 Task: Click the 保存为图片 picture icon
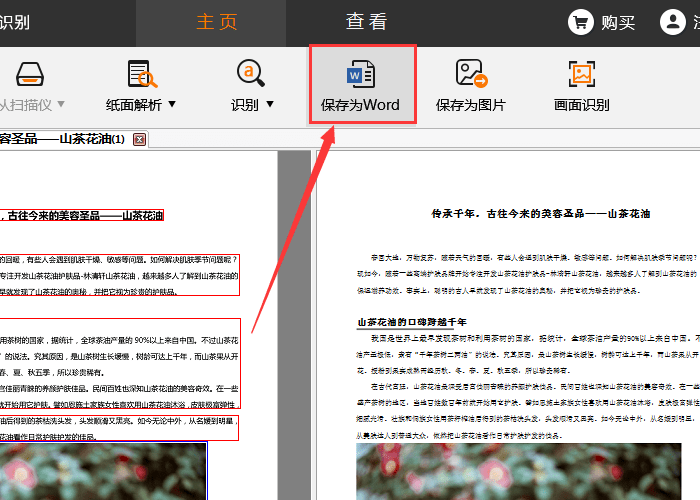pos(471,73)
